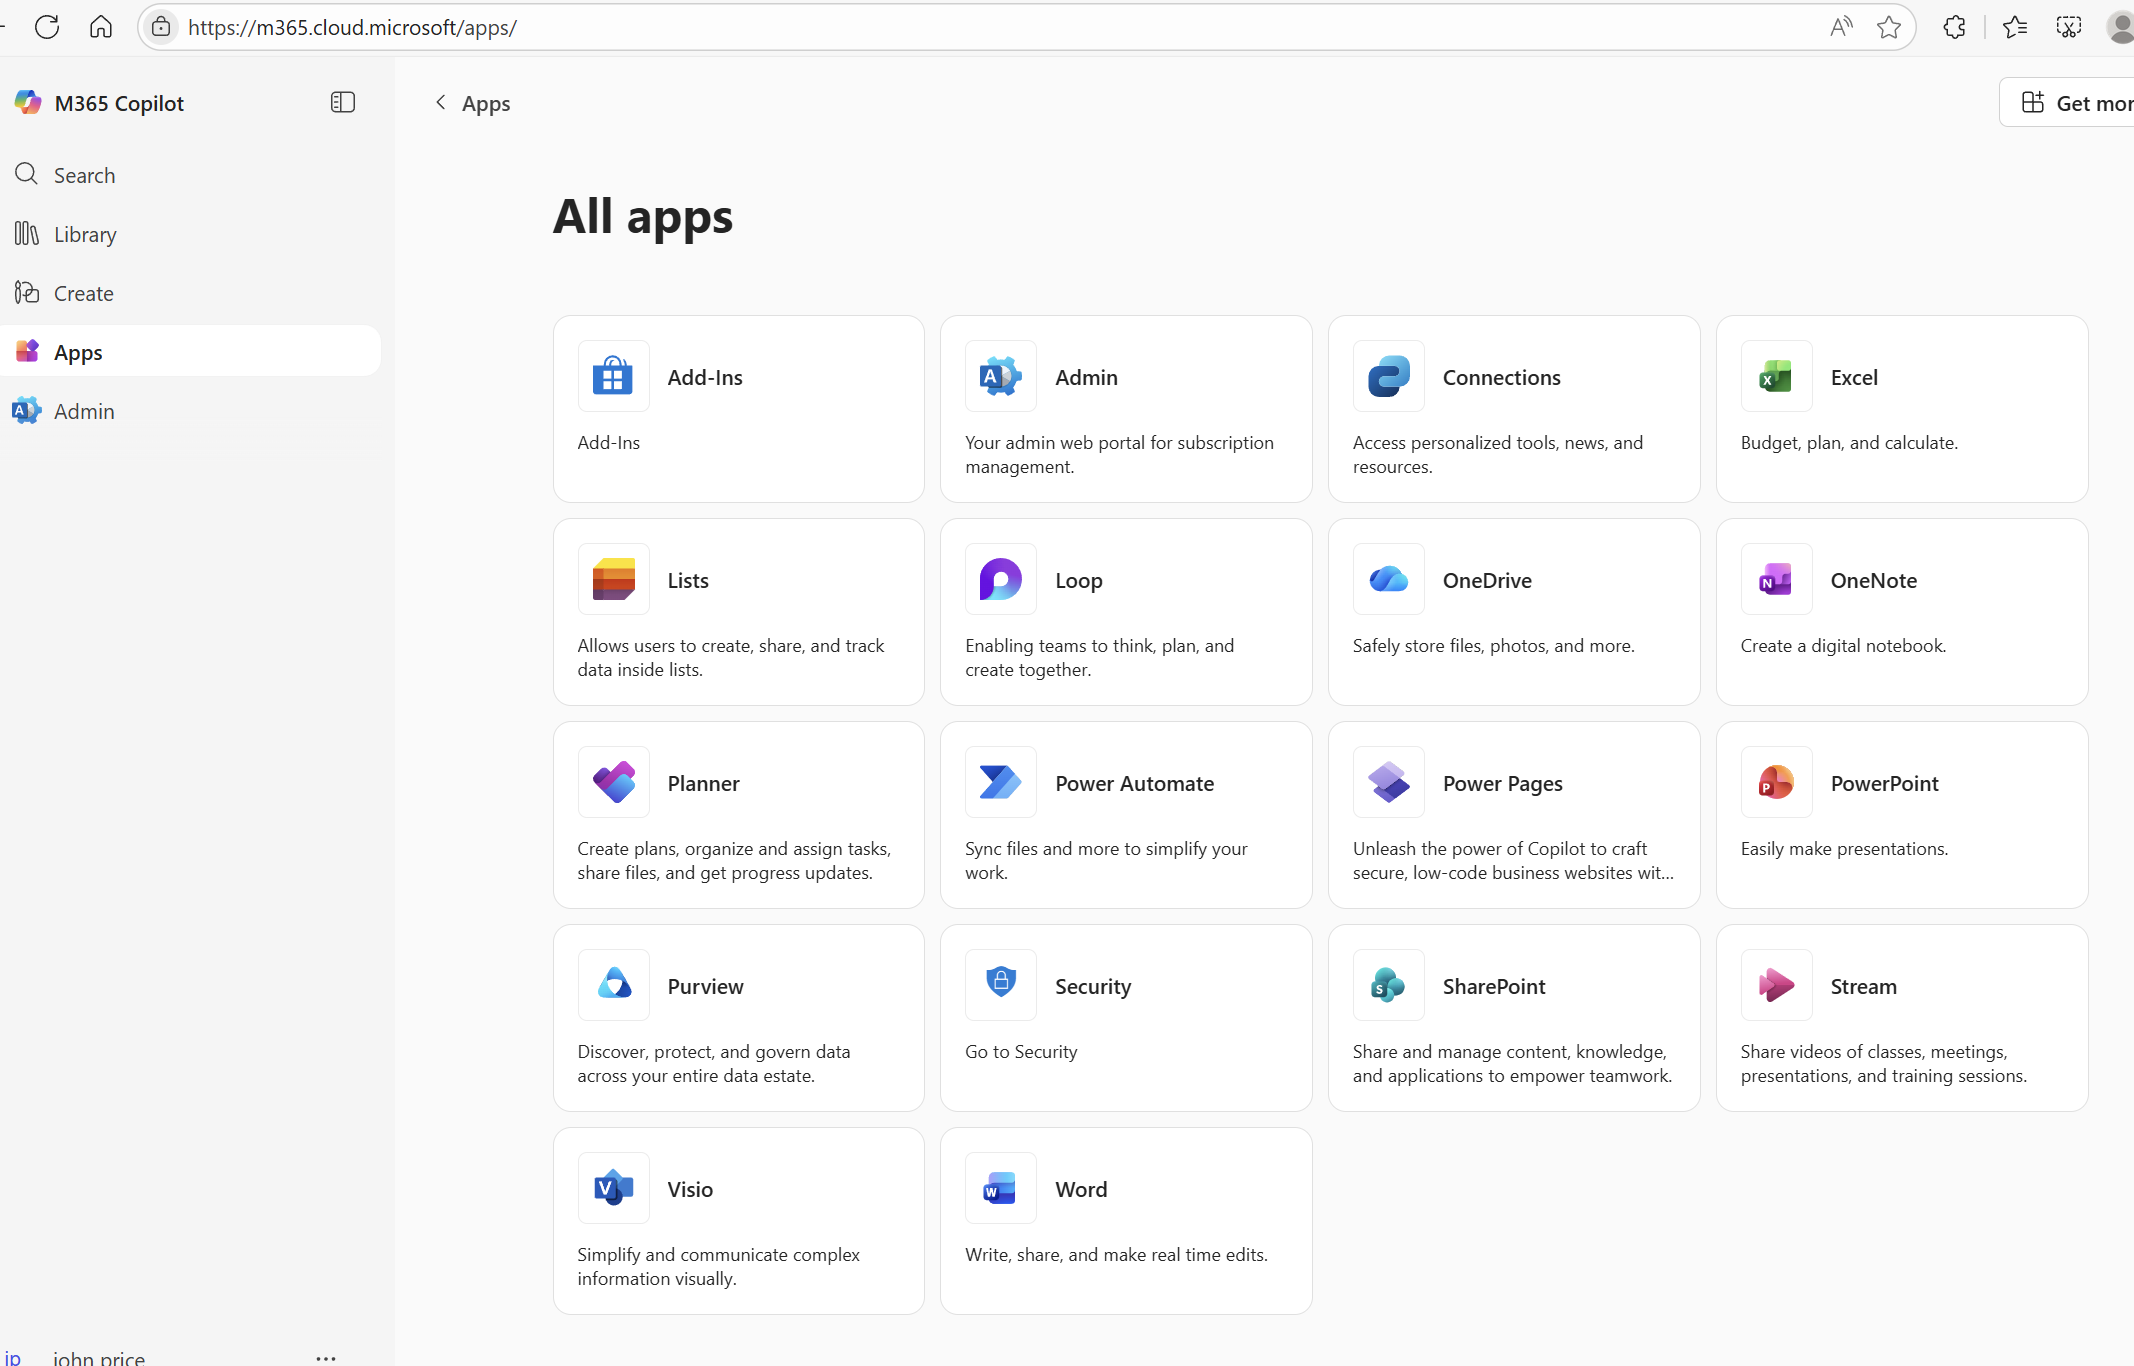Click the back chevron beside Apps
Viewport: 2134px width, 1366px height.
[x=440, y=102]
